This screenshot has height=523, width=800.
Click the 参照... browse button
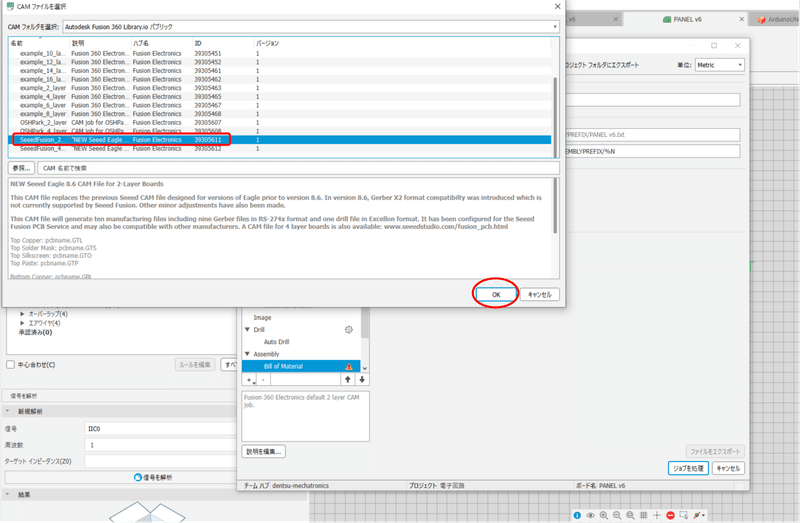click(x=21, y=168)
